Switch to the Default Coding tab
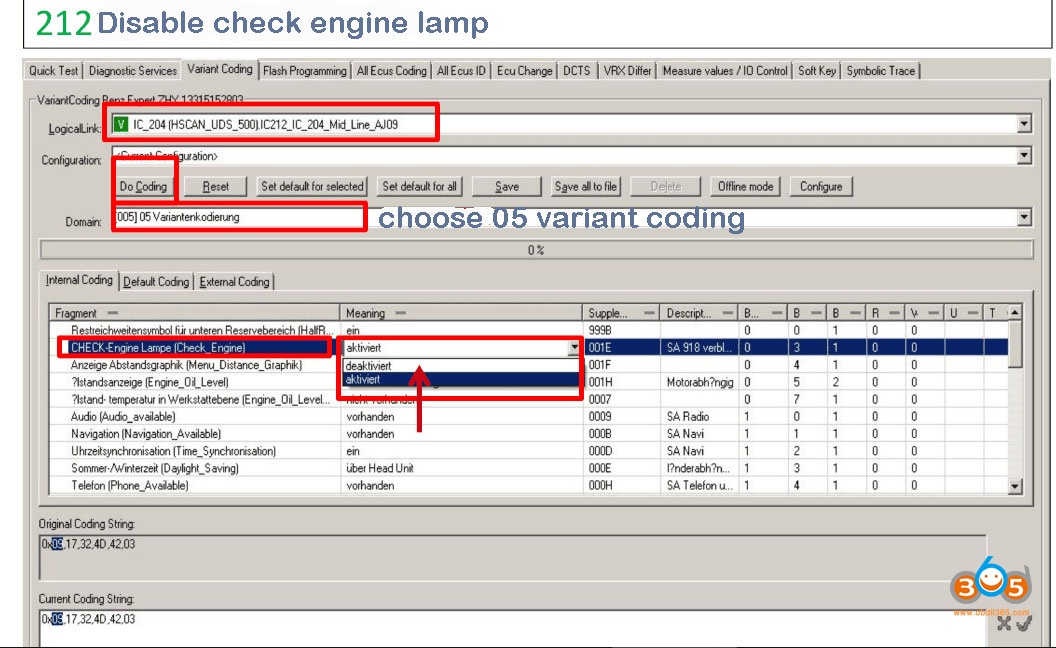Image resolution: width=1056 pixels, height=648 pixels. (156, 282)
